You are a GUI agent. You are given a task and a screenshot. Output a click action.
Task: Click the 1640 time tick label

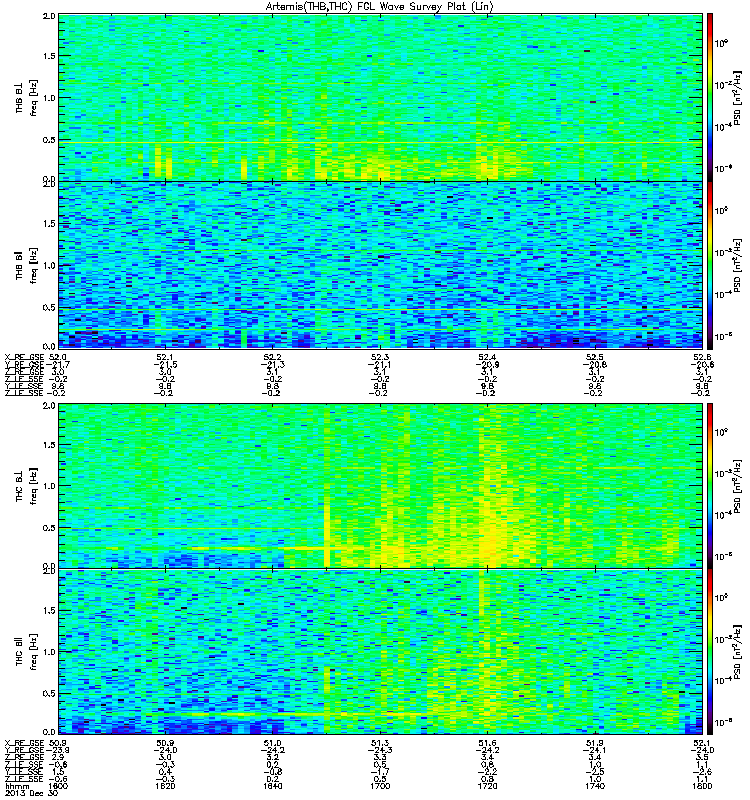click(x=272, y=786)
